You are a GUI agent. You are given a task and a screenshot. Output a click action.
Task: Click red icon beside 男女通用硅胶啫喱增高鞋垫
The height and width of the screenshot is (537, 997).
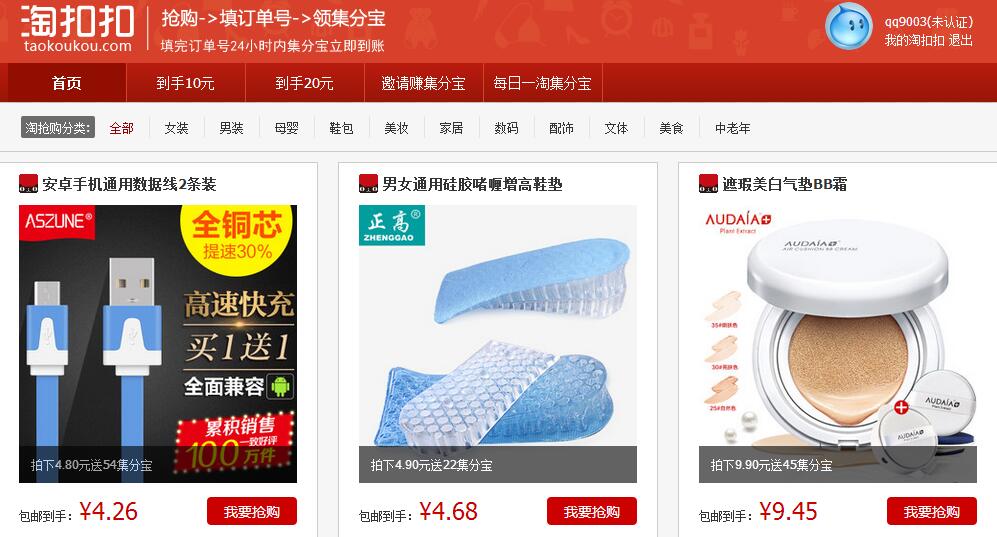(x=369, y=184)
